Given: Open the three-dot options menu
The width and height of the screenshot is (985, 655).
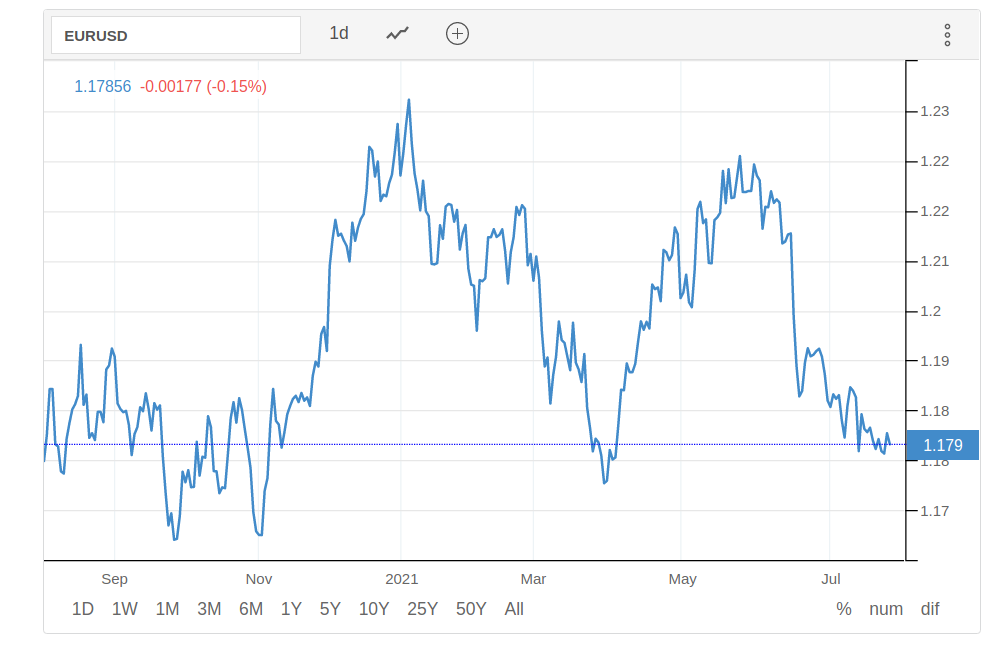Looking at the screenshot, I should 947,35.
